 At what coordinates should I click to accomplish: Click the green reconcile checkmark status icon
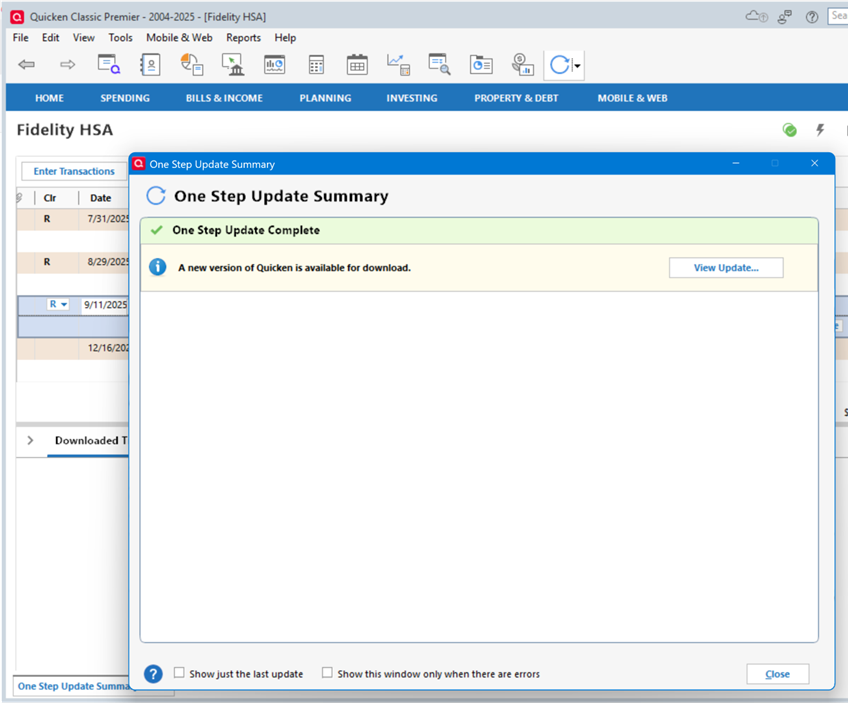790,130
